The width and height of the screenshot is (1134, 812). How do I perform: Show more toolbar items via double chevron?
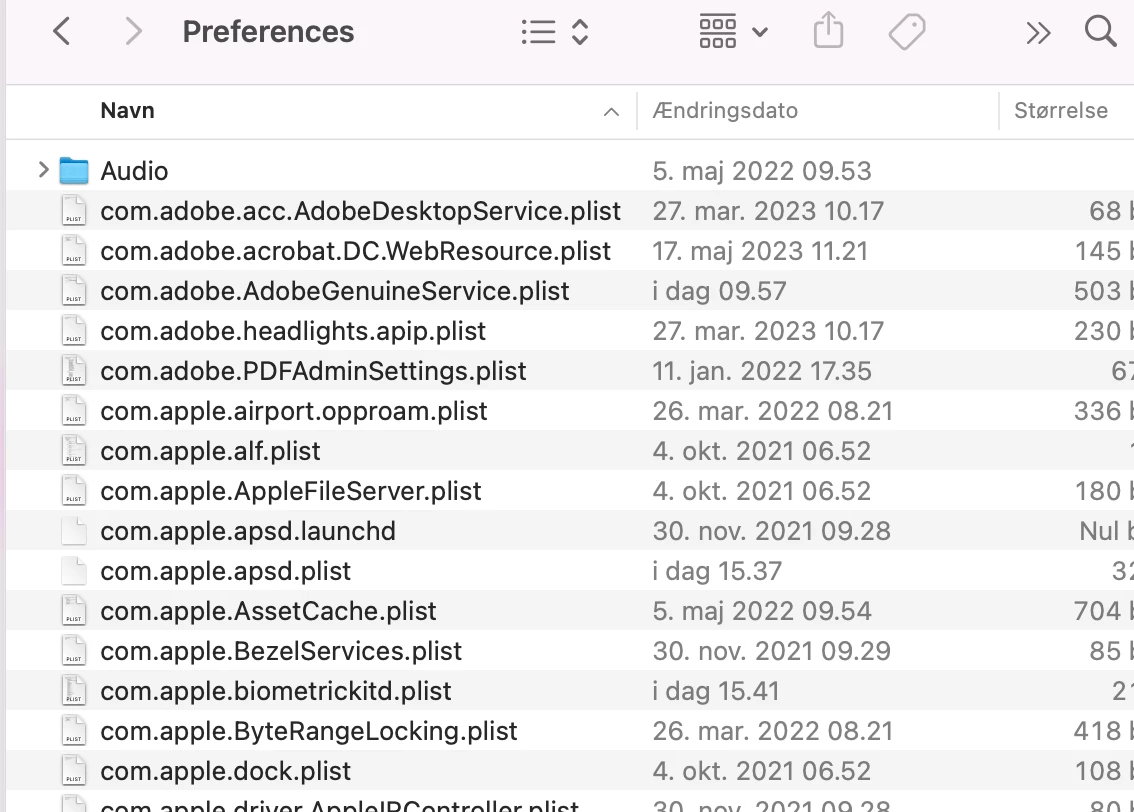tap(1038, 33)
